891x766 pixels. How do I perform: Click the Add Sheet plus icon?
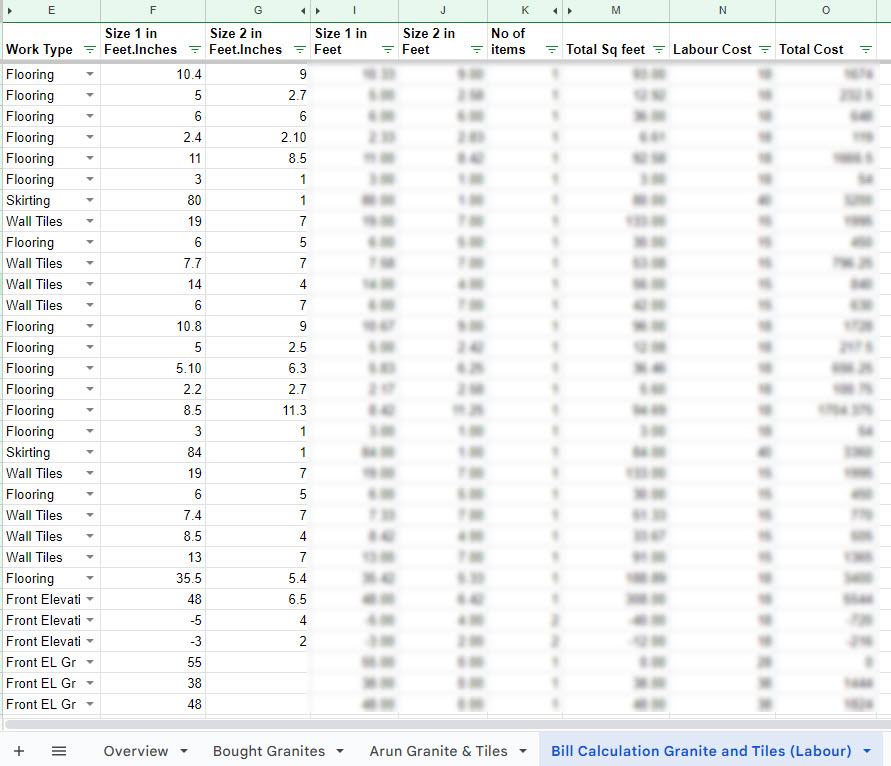[19, 751]
